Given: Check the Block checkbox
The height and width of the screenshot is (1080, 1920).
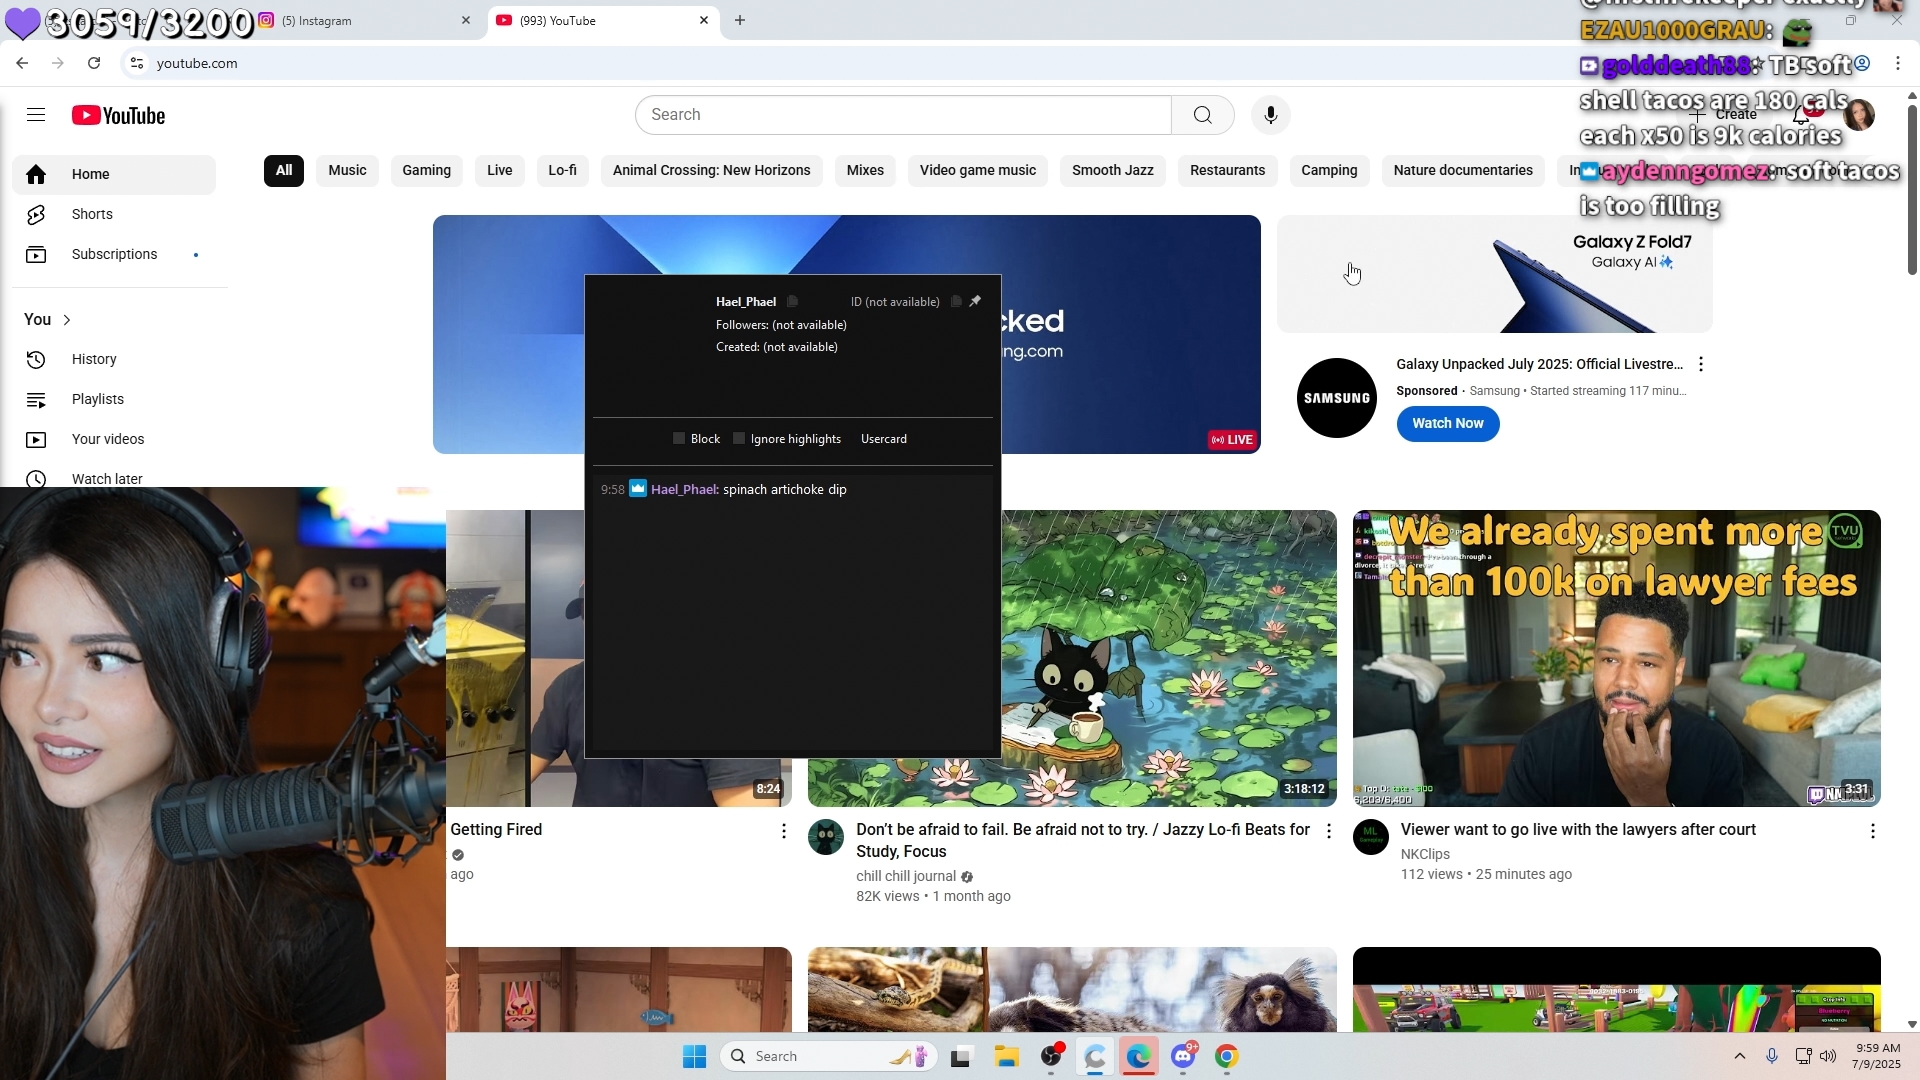Looking at the screenshot, I should pos(679,439).
